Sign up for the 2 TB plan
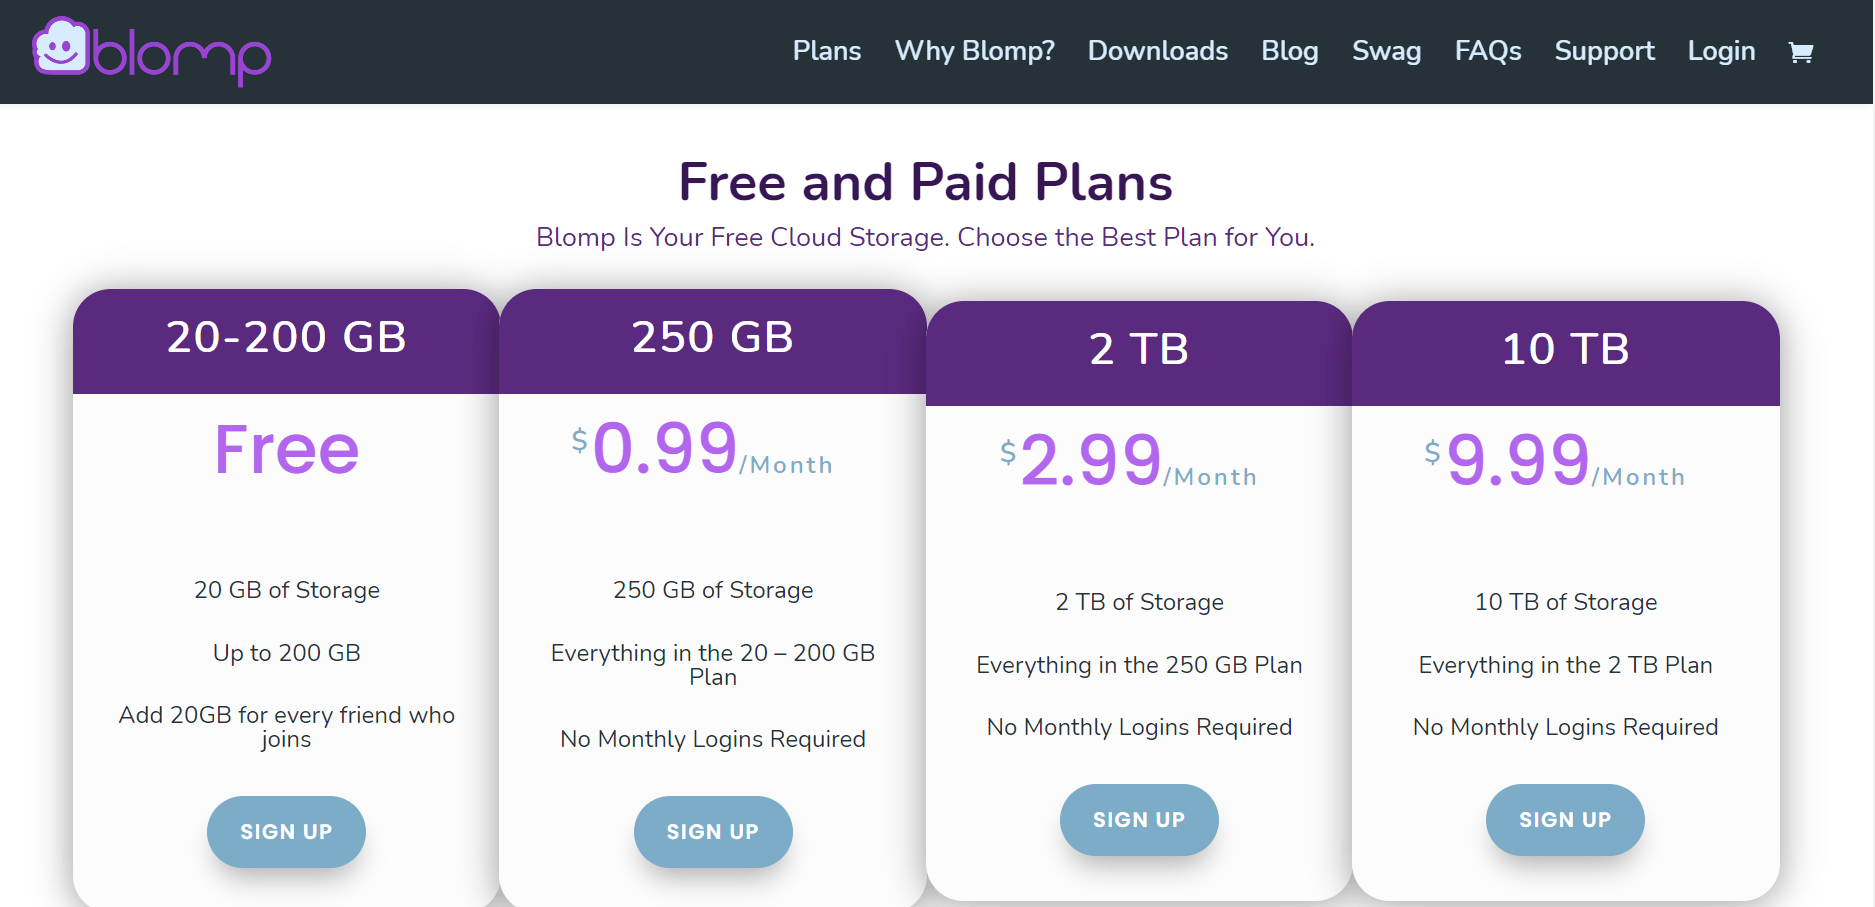Viewport: 1875px width, 907px height. (1138, 819)
